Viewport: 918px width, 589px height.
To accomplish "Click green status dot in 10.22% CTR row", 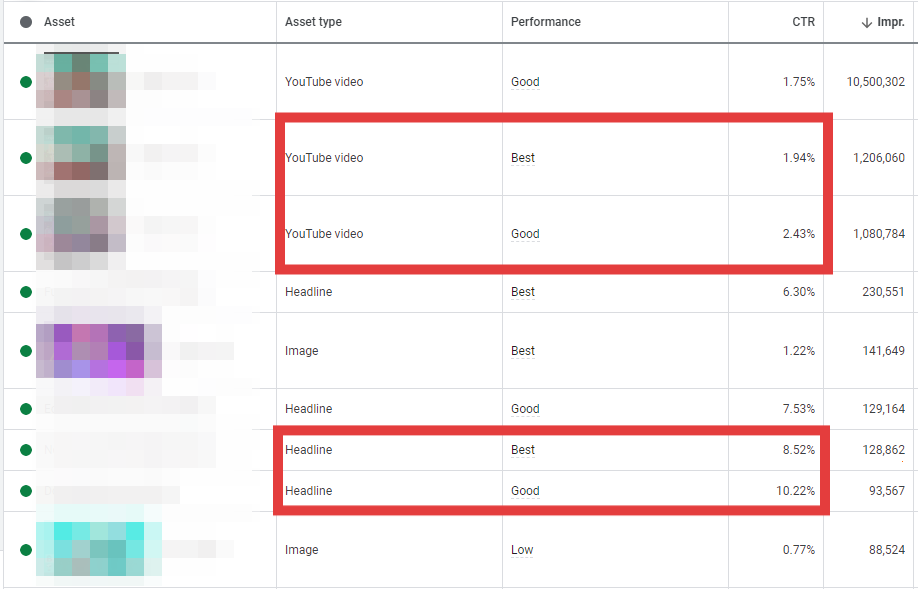I will point(26,491).
